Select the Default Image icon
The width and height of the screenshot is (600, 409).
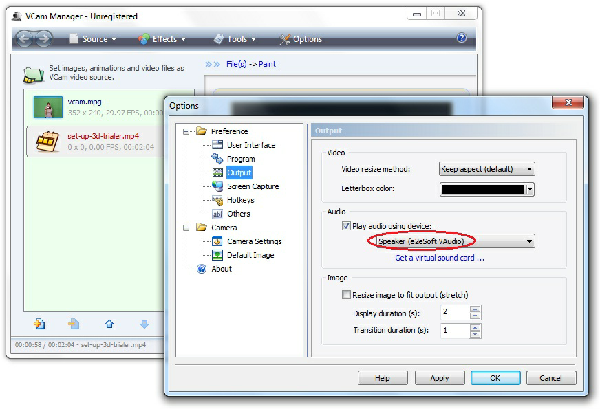pyautogui.click(x=218, y=255)
